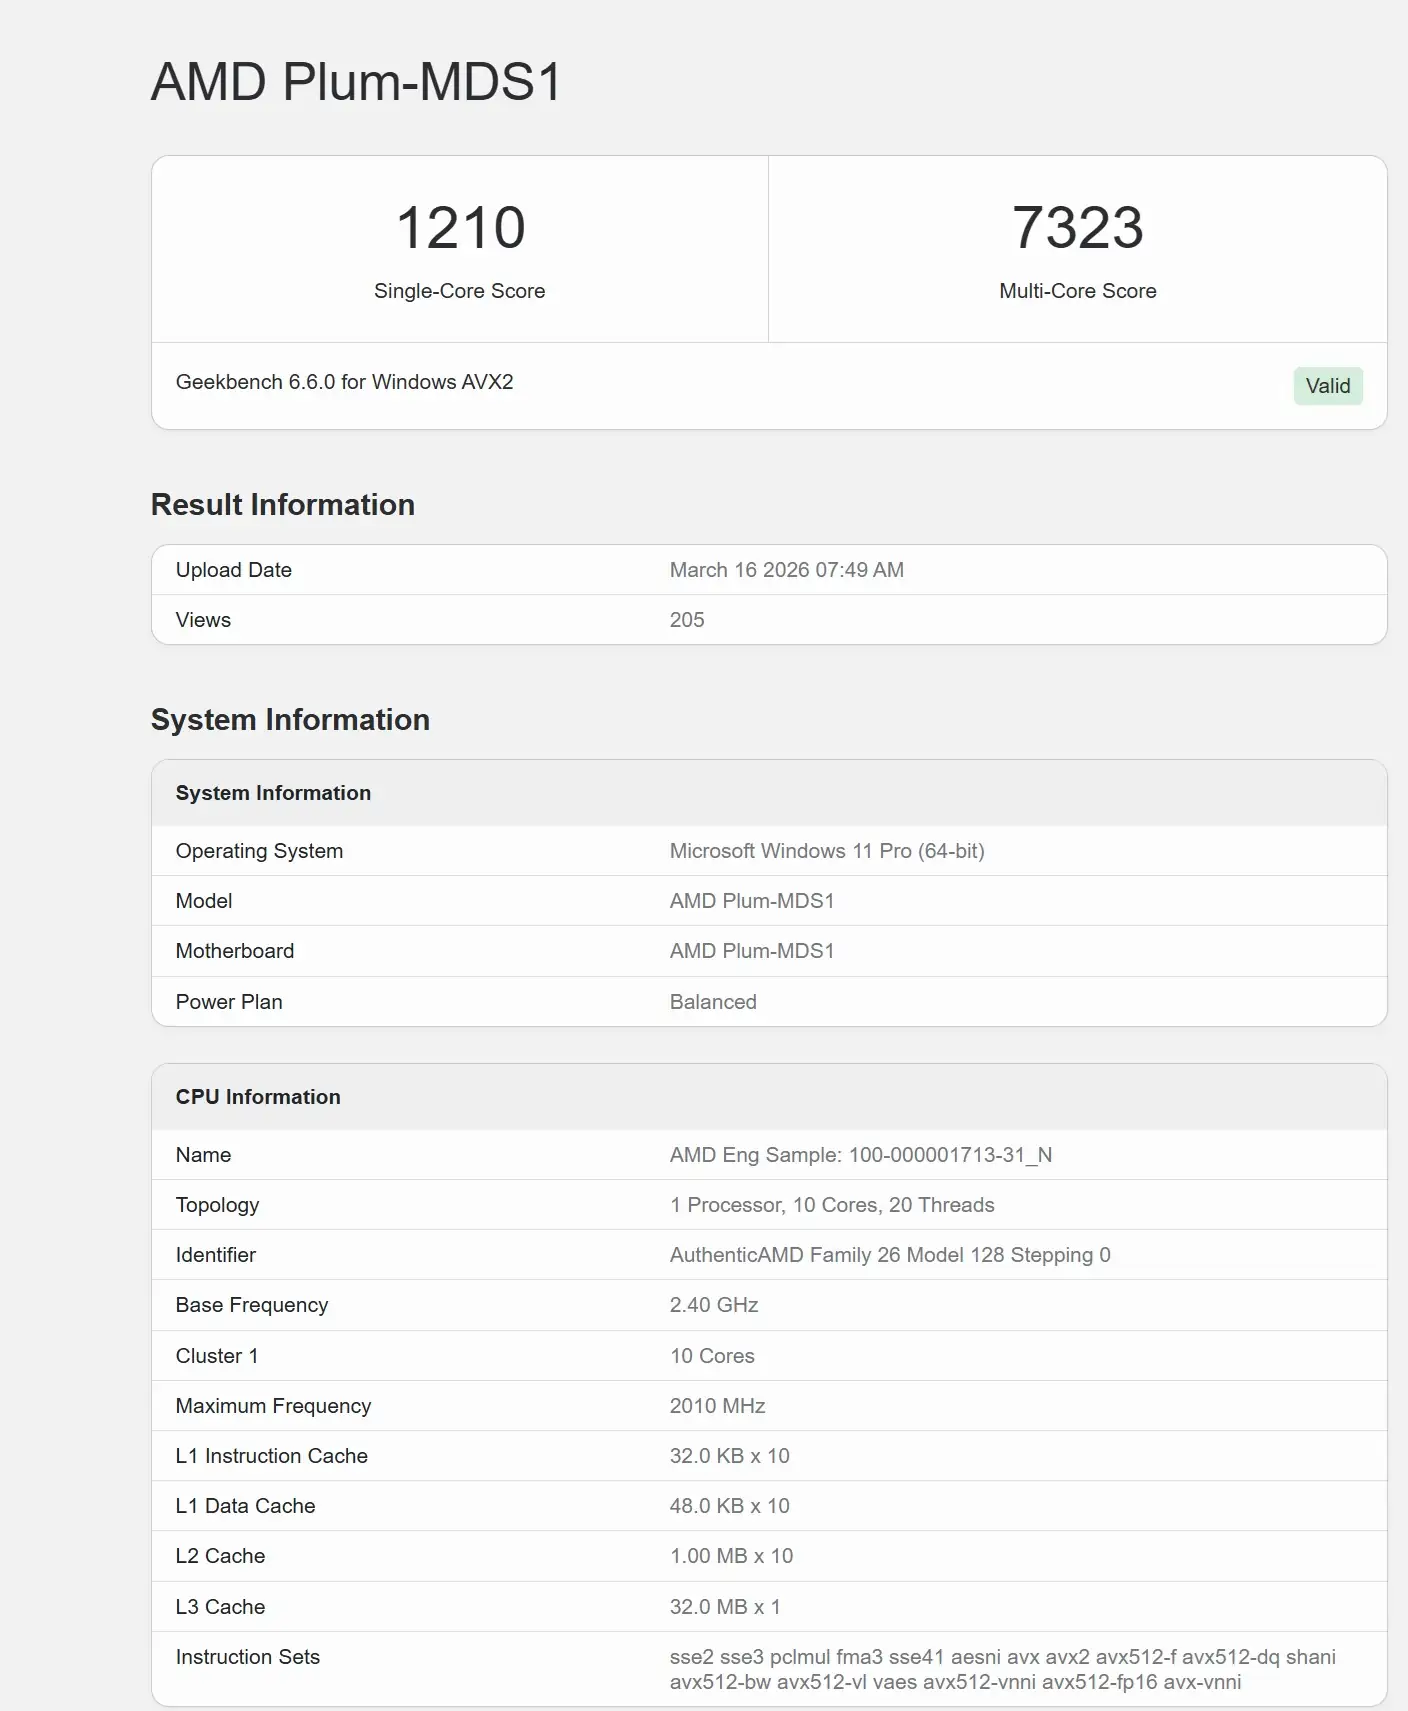Click the 'AMD Plum-MDS1' page title
The image size is (1408, 1711).
click(357, 82)
